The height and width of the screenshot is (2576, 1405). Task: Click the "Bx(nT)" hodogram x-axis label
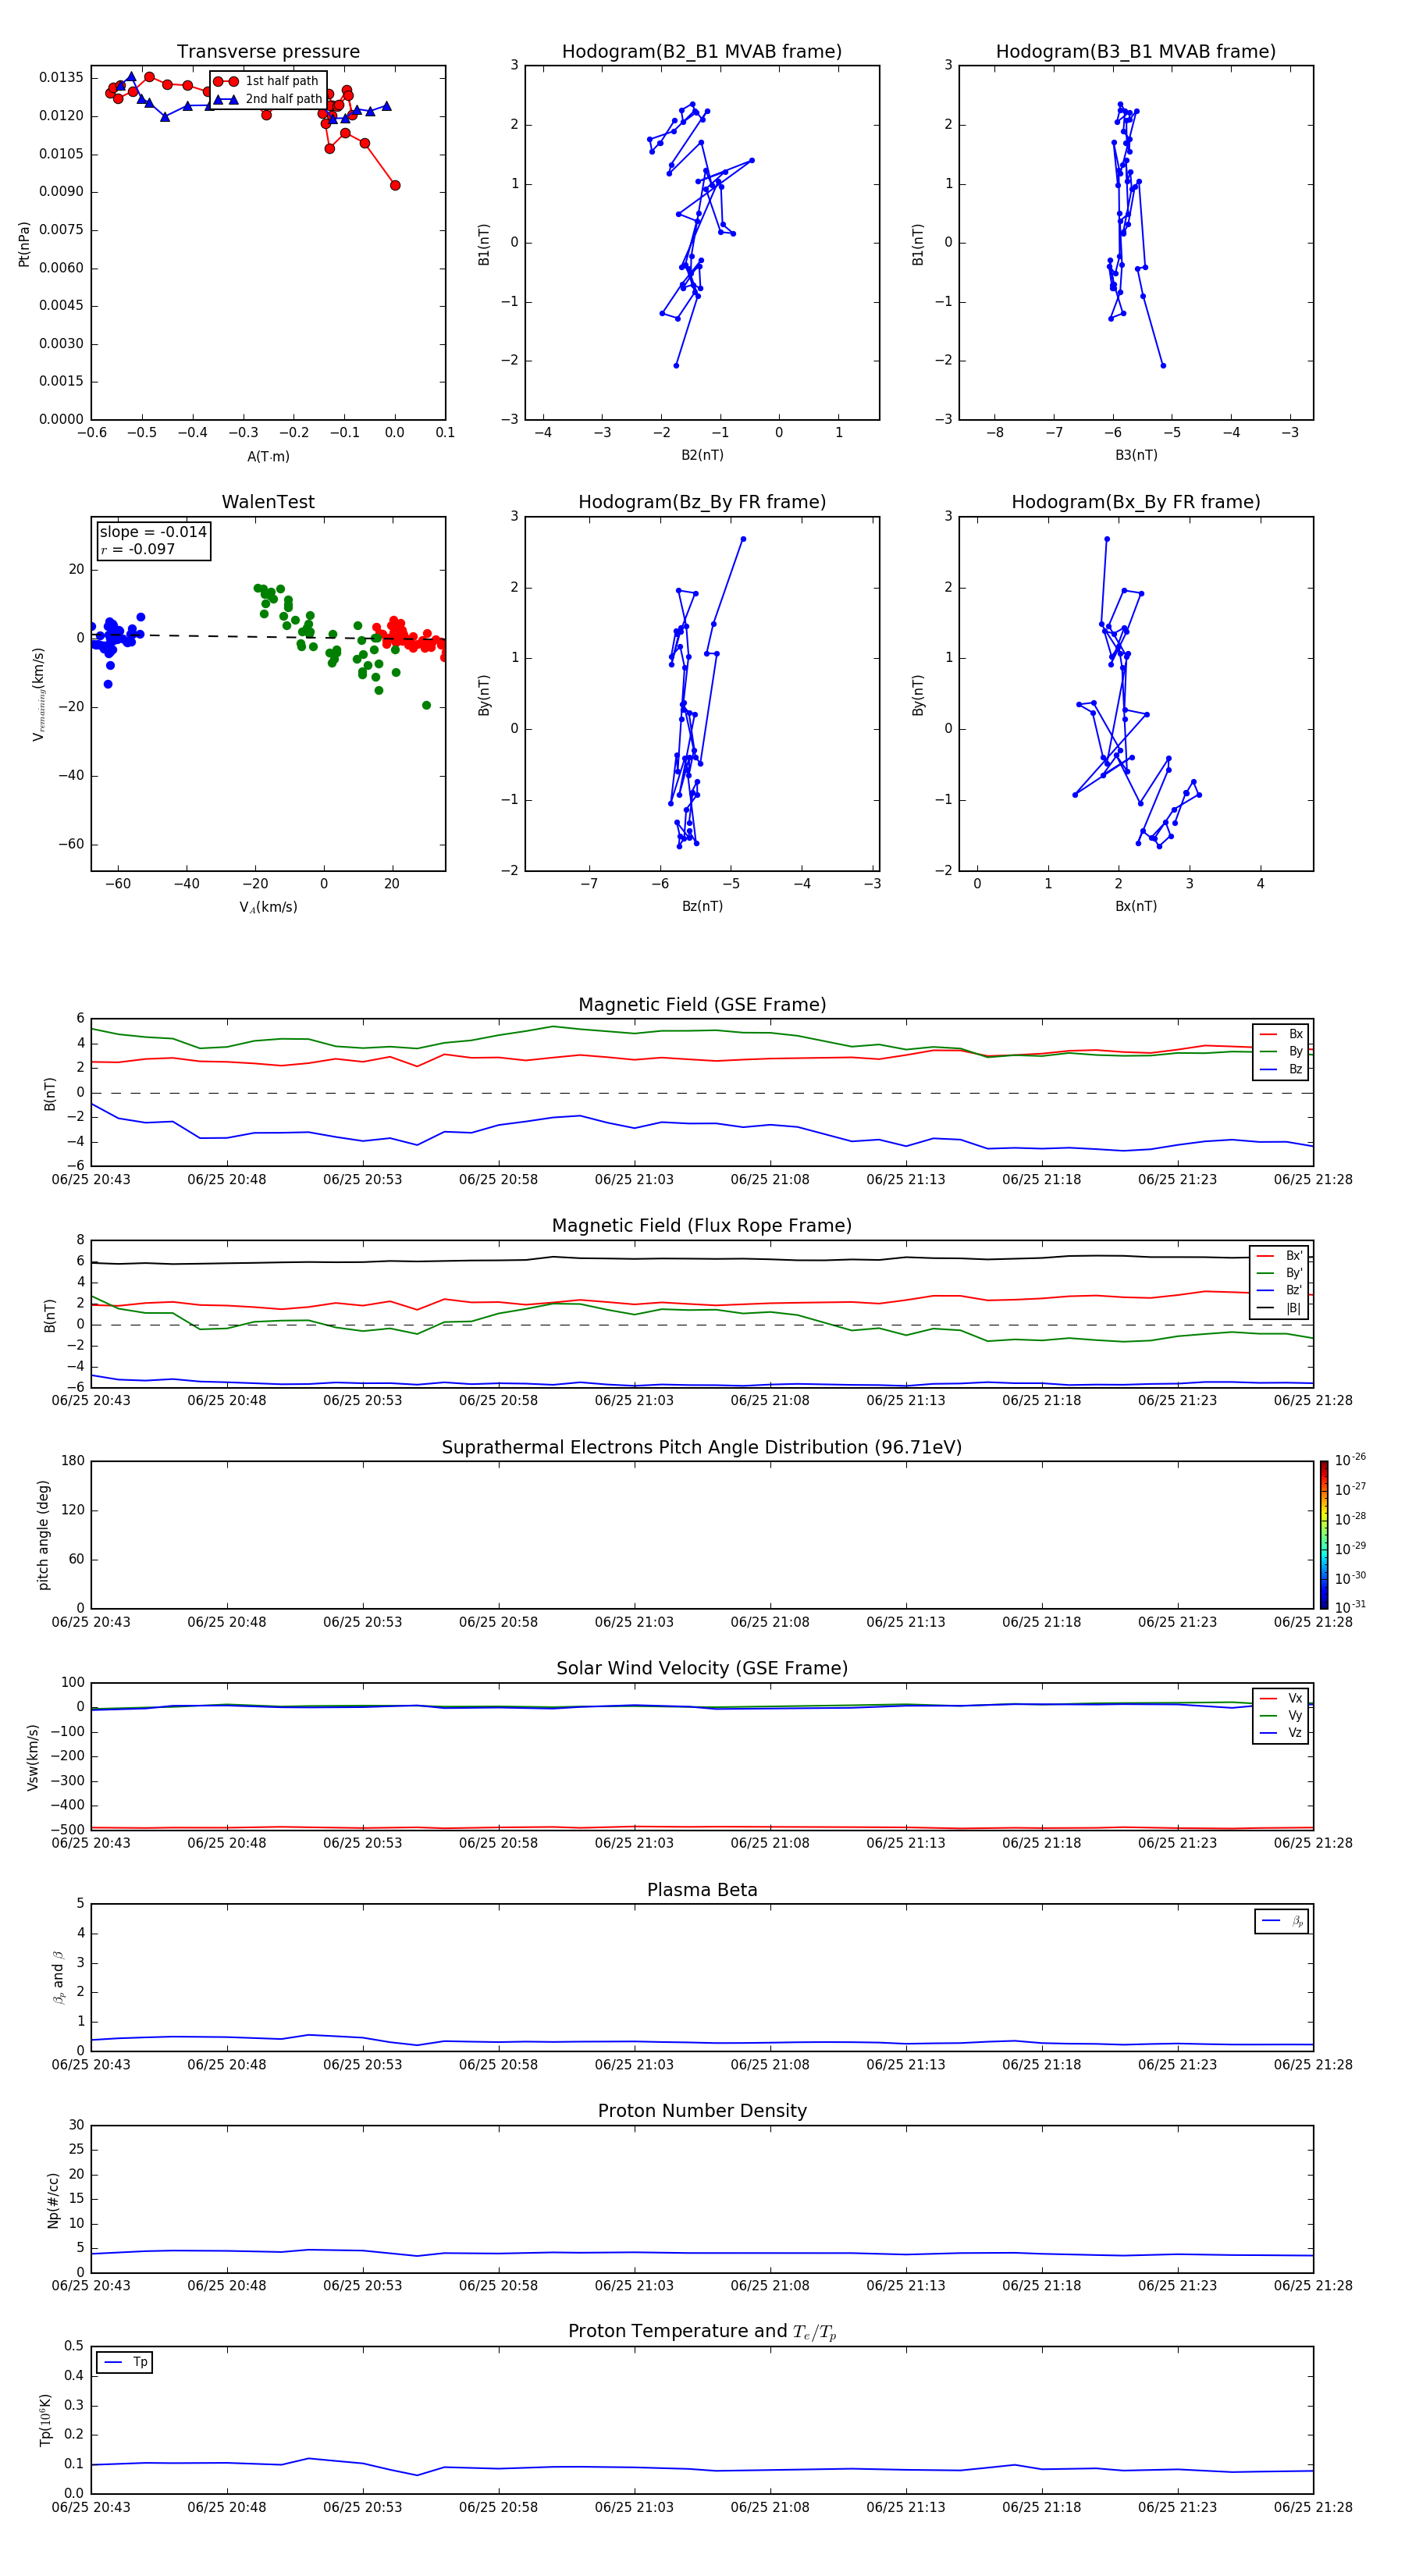[x=1136, y=906]
